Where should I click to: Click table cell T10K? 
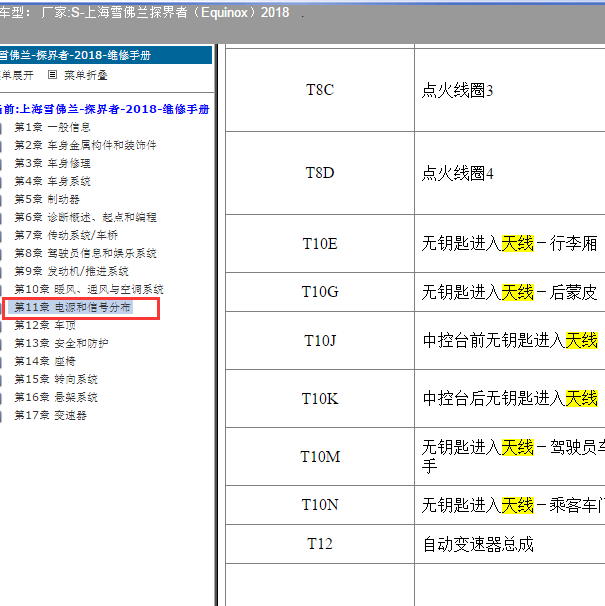320,398
